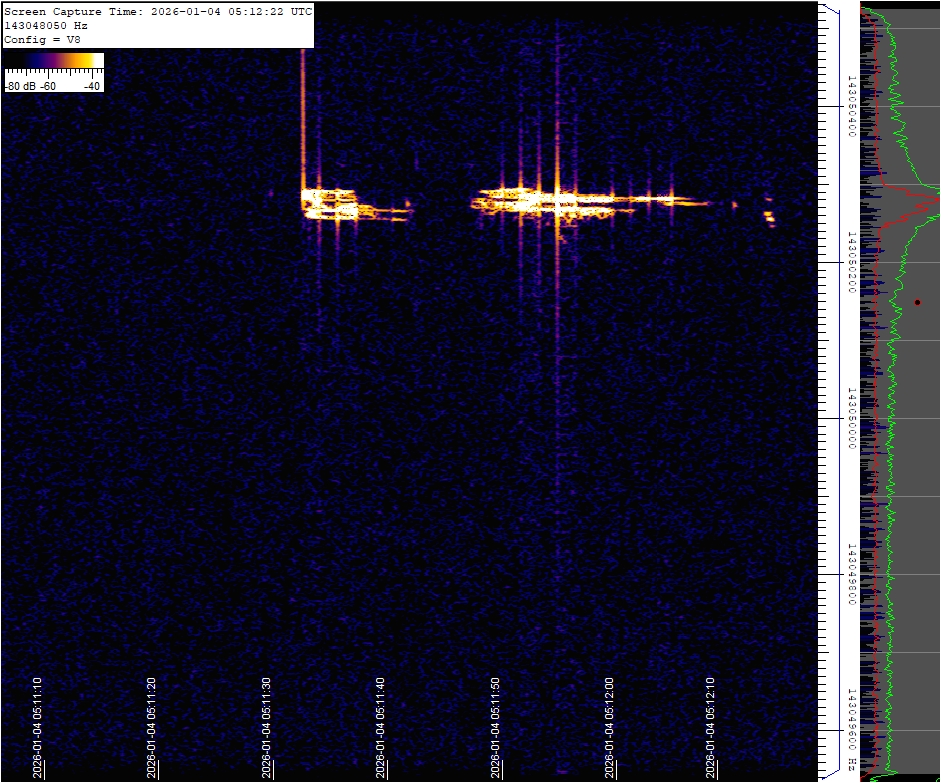
Task: Click the color scale gradient bar
Action: [x=54, y=61]
